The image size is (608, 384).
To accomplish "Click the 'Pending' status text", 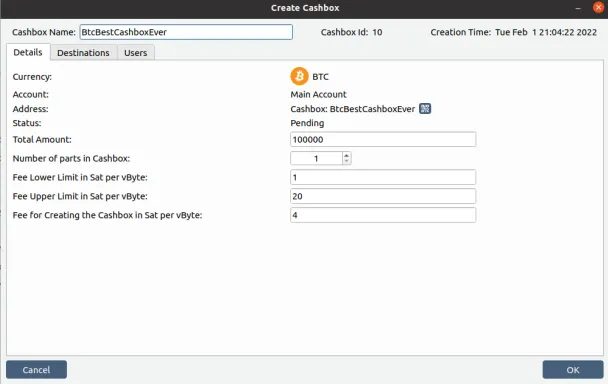I will point(307,123).
